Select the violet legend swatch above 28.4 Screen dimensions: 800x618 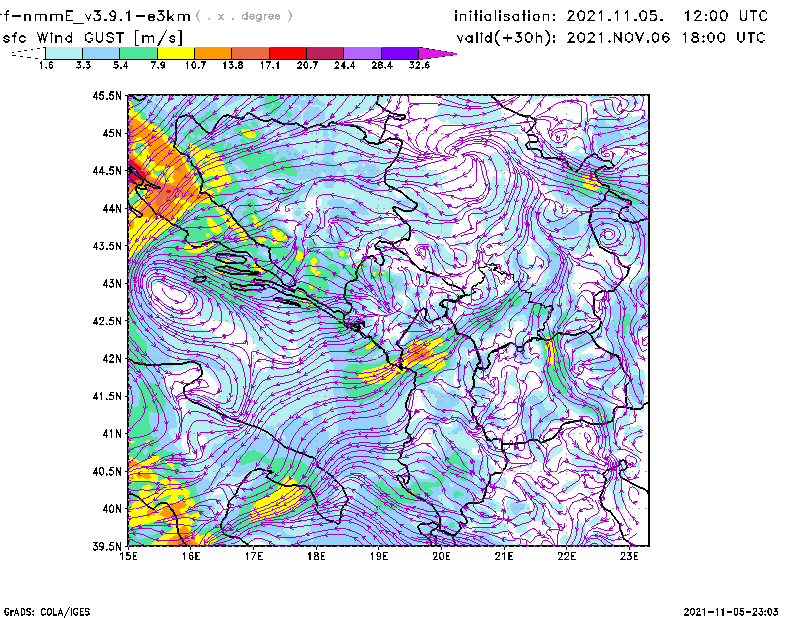coord(399,53)
